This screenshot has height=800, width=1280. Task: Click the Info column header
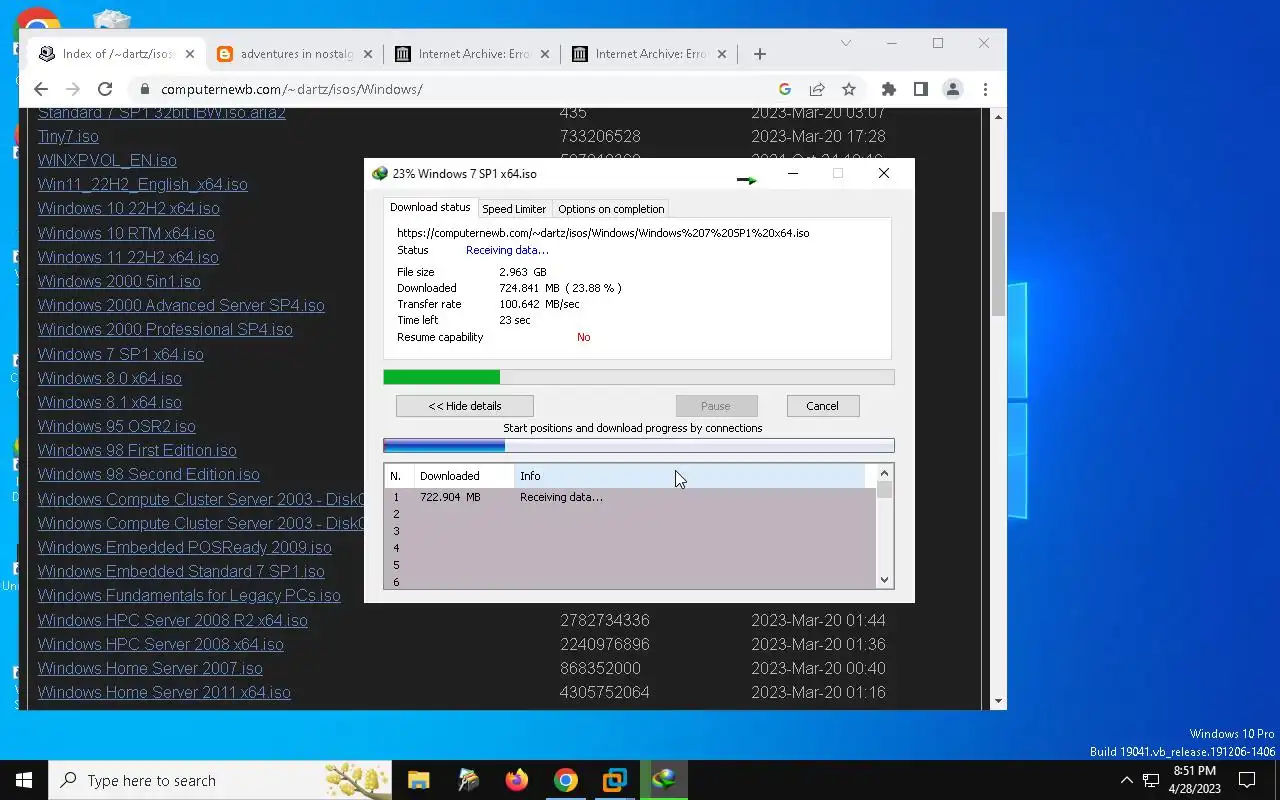[x=690, y=476]
